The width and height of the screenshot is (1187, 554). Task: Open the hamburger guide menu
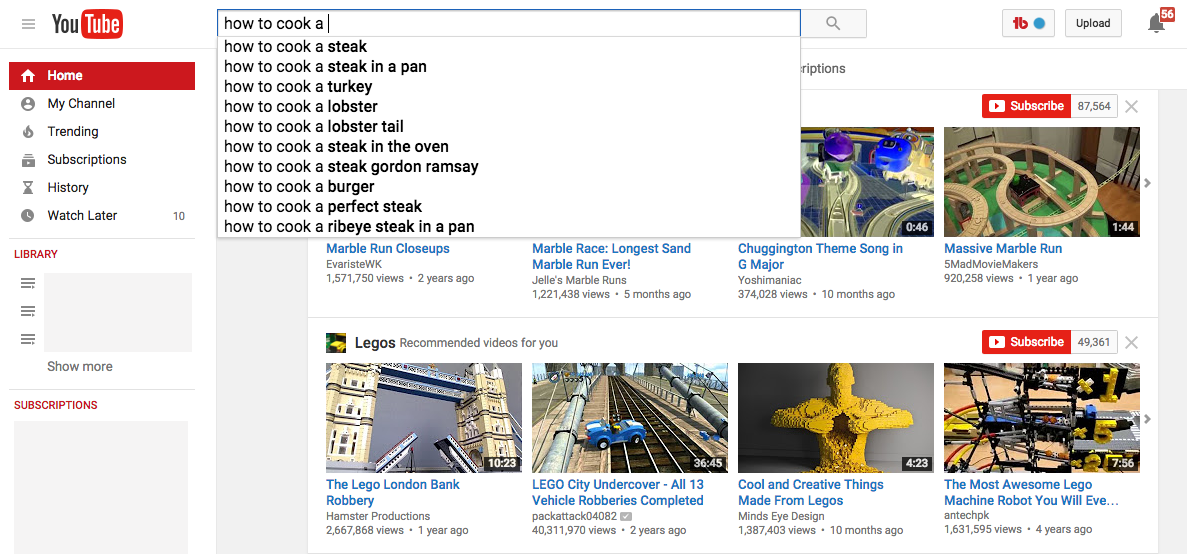pos(29,23)
